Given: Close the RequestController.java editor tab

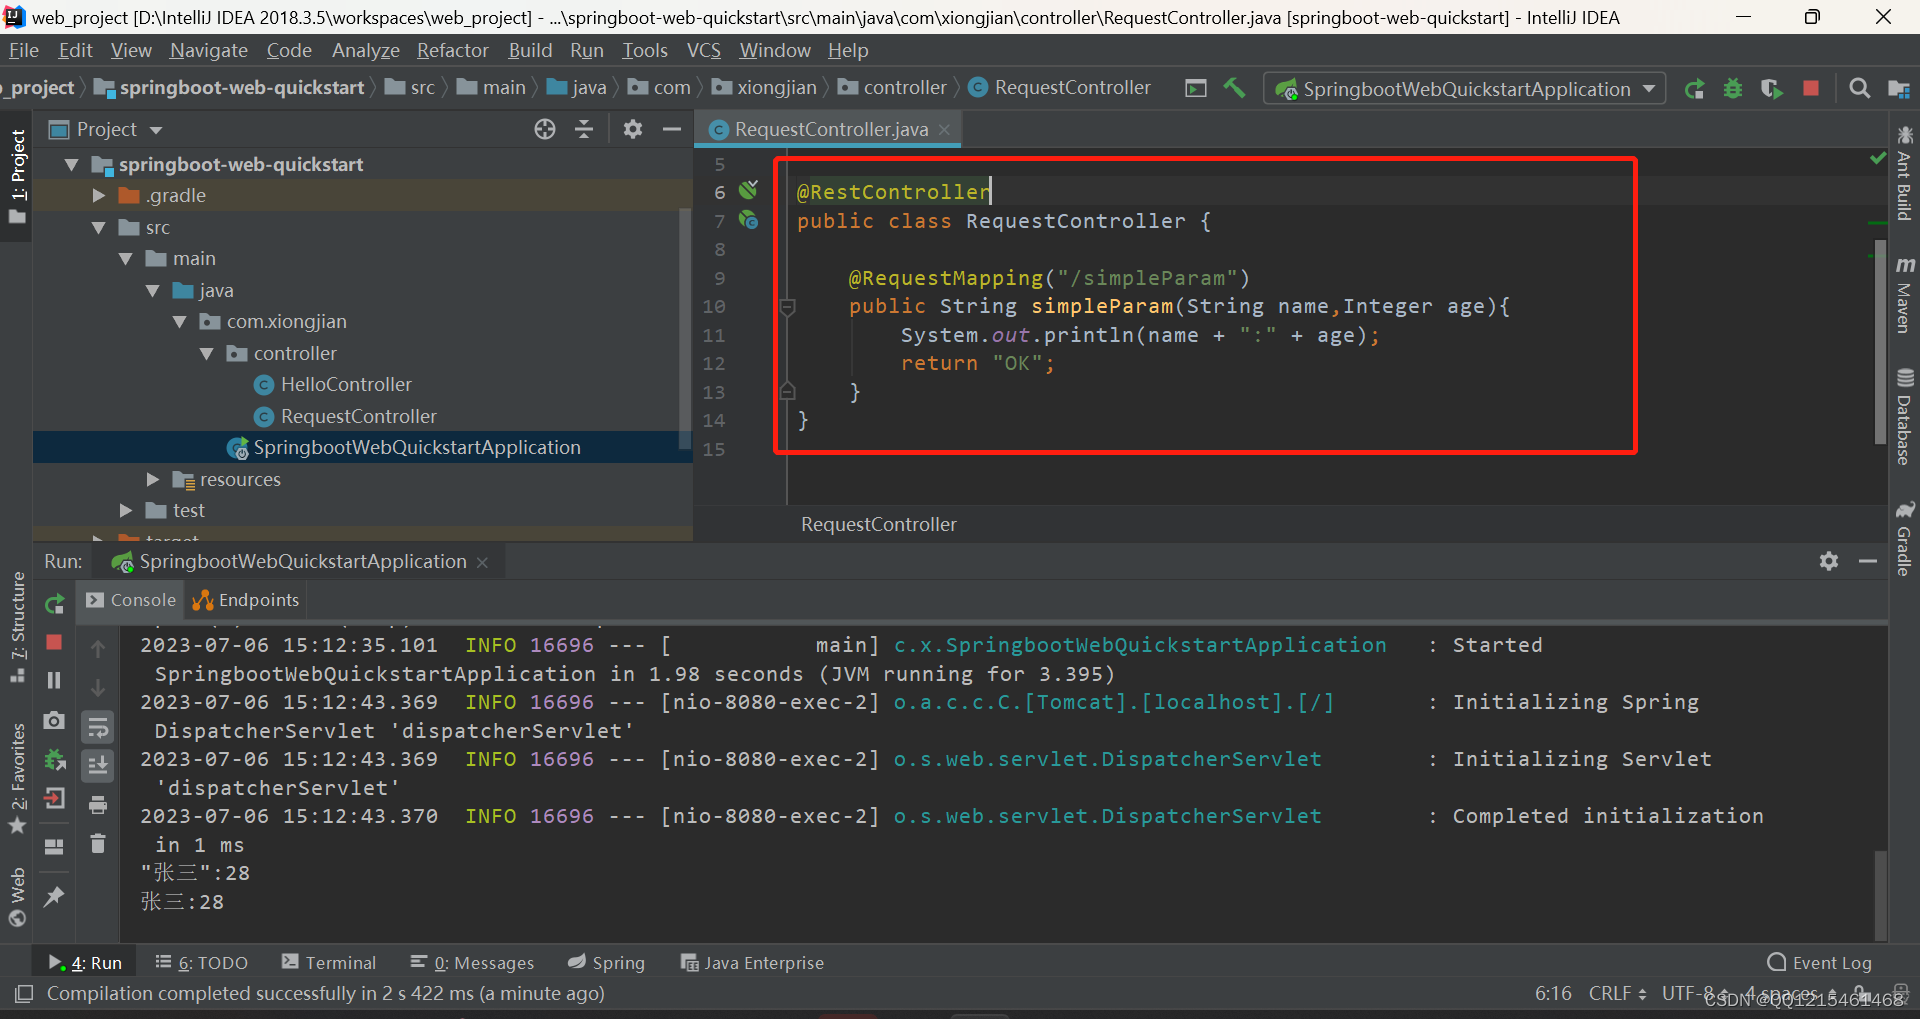Looking at the screenshot, I should (x=944, y=130).
